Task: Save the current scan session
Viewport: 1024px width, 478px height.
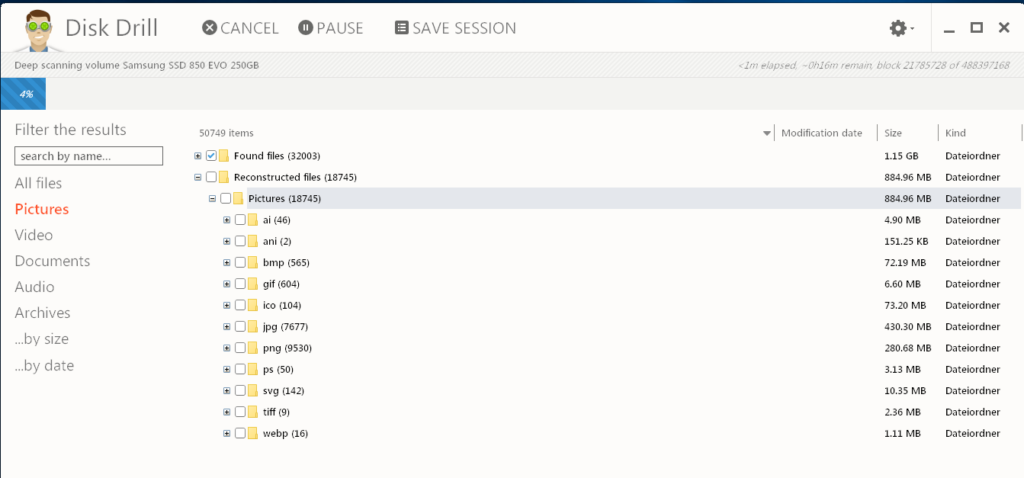Action: pyautogui.click(x=455, y=28)
